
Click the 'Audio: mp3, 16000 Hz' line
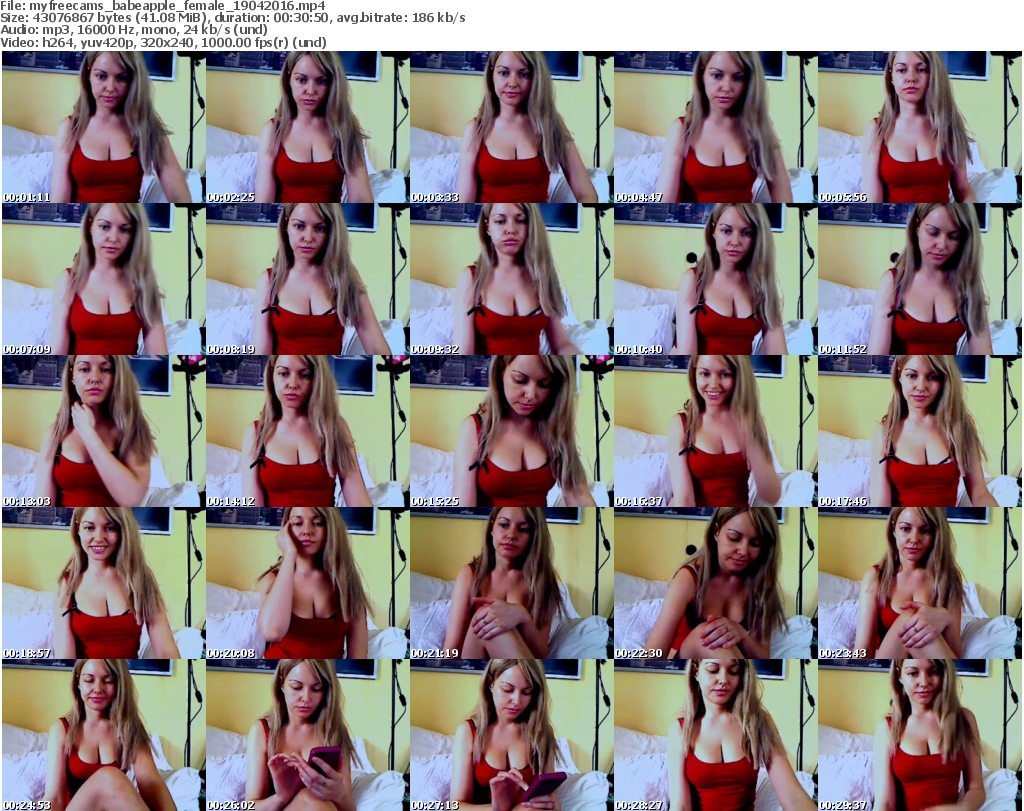pos(134,30)
